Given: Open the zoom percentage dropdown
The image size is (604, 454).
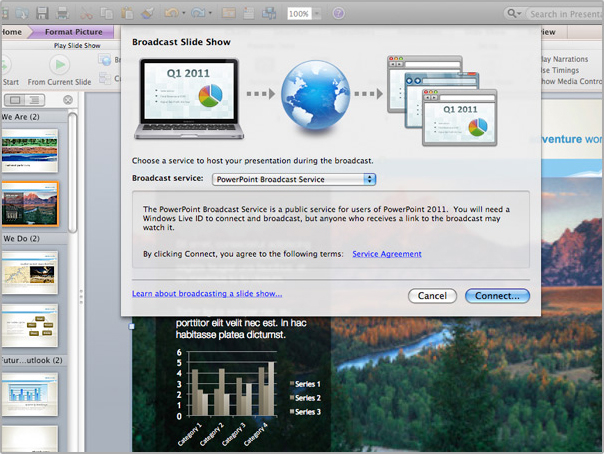Looking at the screenshot, I should point(316,14).
